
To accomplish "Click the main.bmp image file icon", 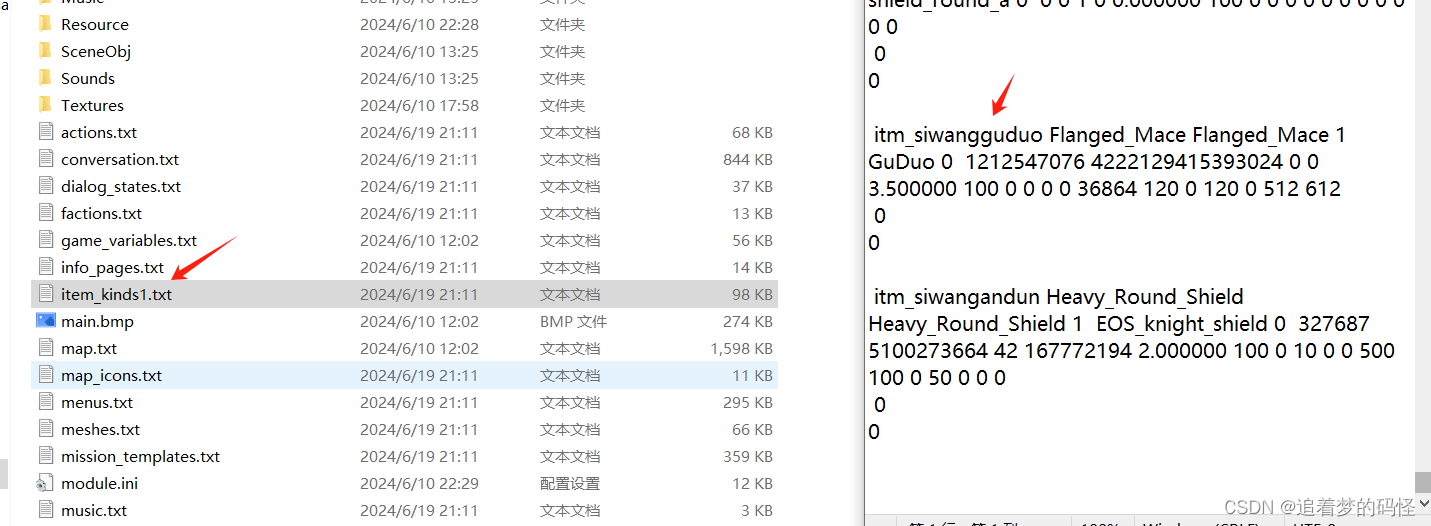I will click(45, 321).
